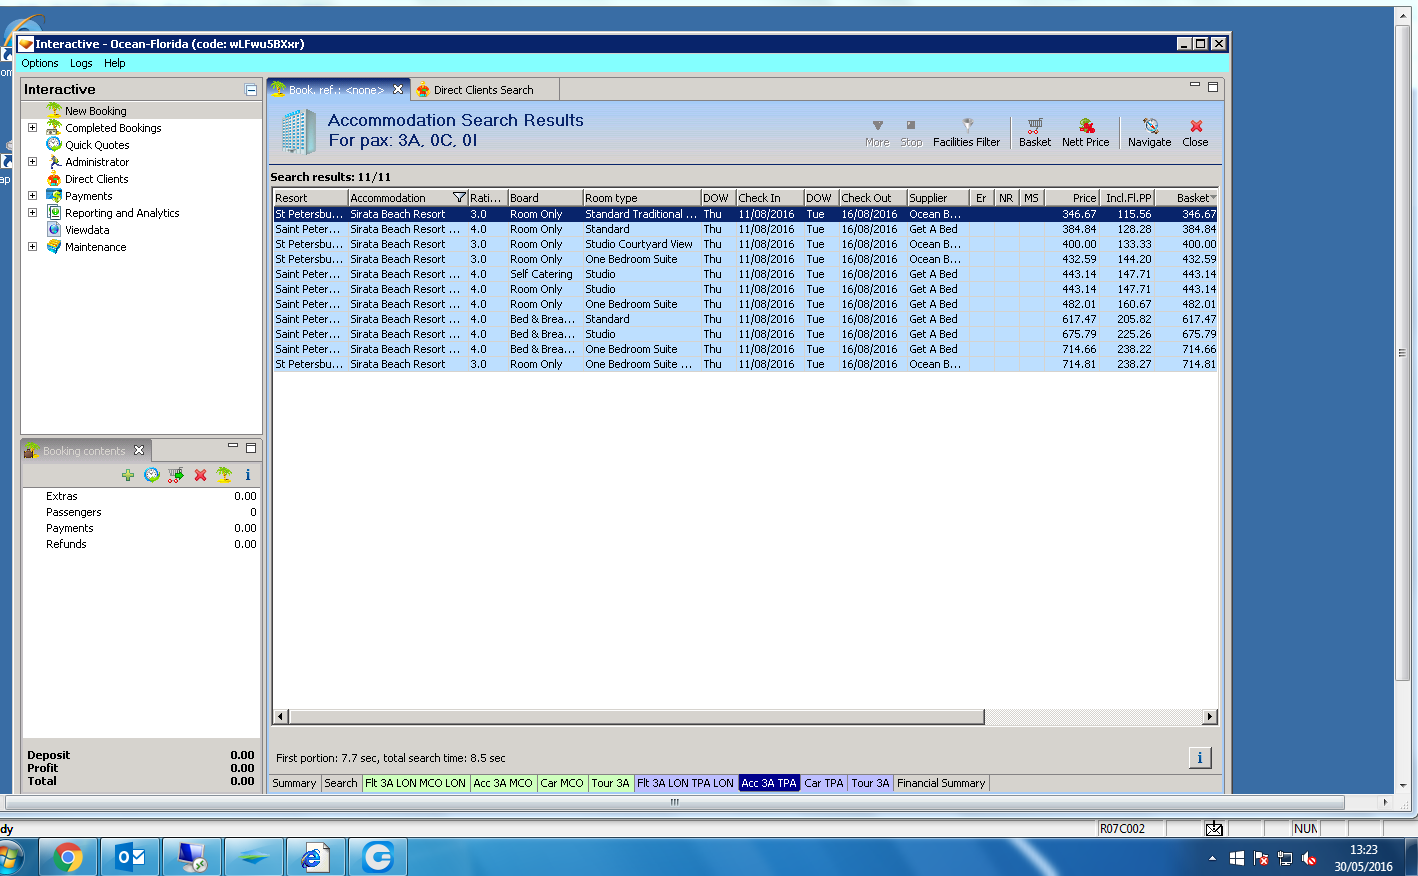The image size is (1418, 876).
Task: Click the palm tree icon in Booking contents toolbar
Action: click(x=224, y=475)
